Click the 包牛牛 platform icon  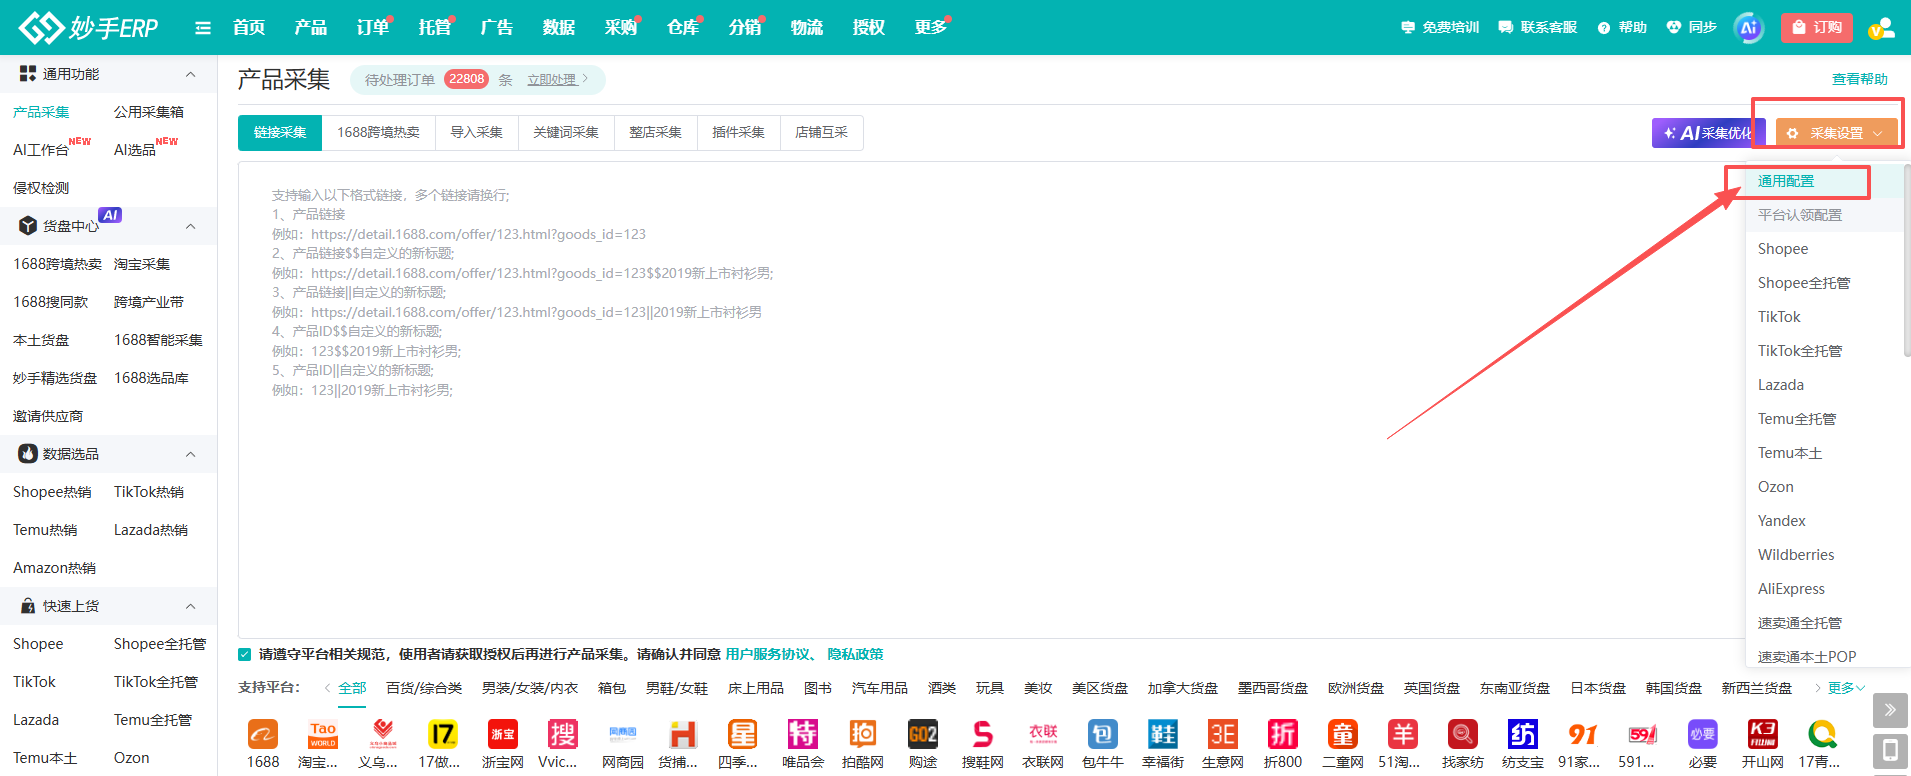click(1102, 734)
